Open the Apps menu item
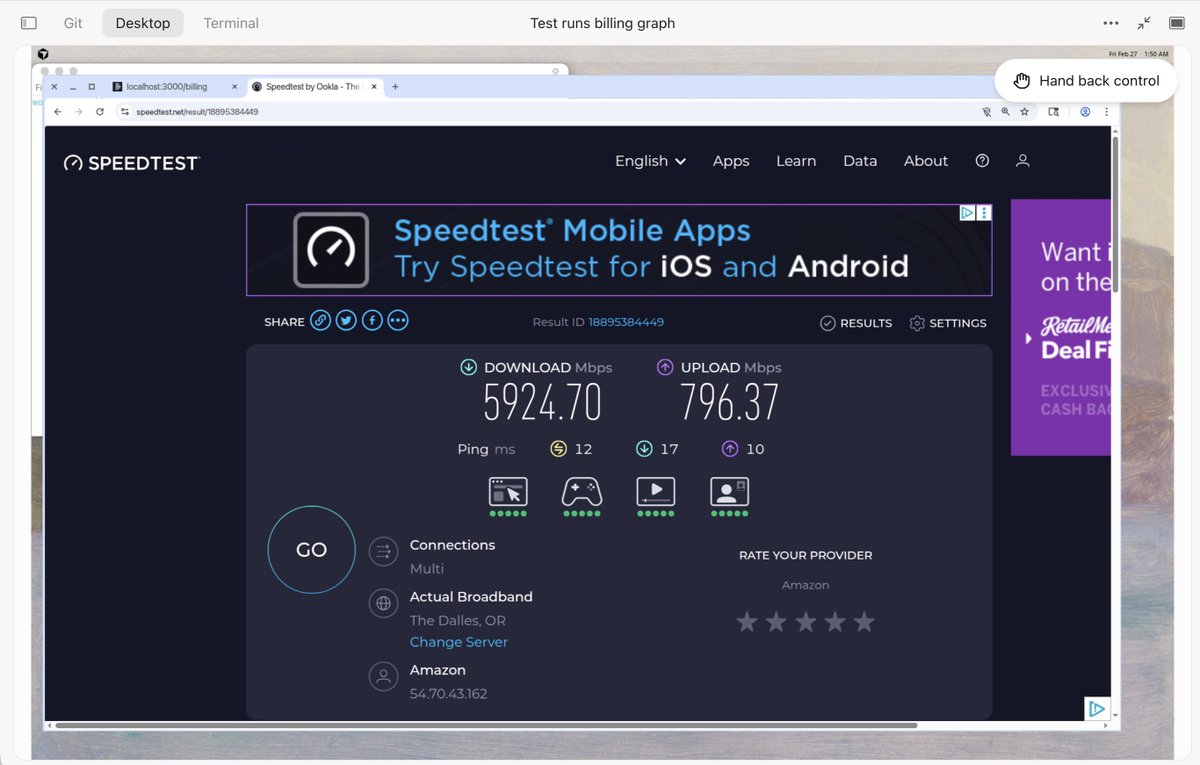This screenshot has height=765, width=1200. (731, 161)
